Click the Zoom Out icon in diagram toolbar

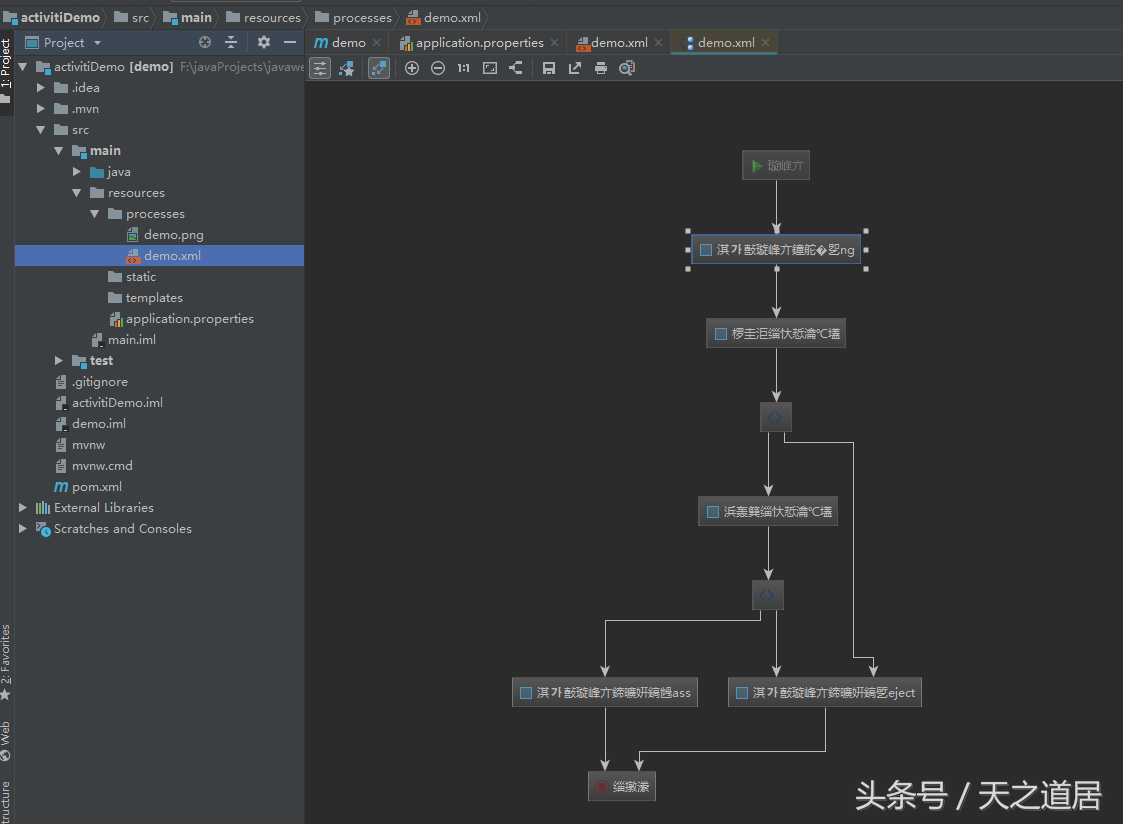tap(438, 68)
